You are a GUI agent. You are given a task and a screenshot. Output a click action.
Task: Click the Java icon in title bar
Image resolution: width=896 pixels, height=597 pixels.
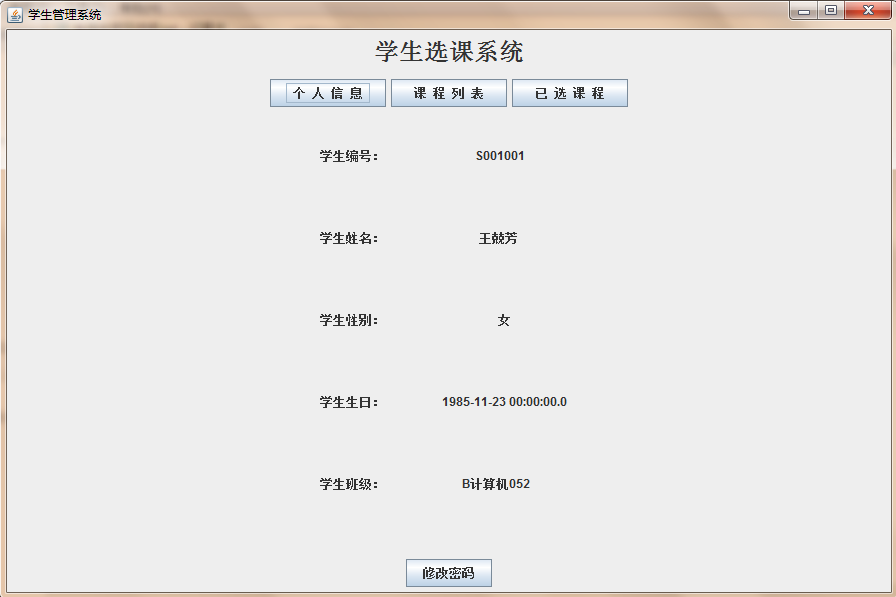pos(15,14)
